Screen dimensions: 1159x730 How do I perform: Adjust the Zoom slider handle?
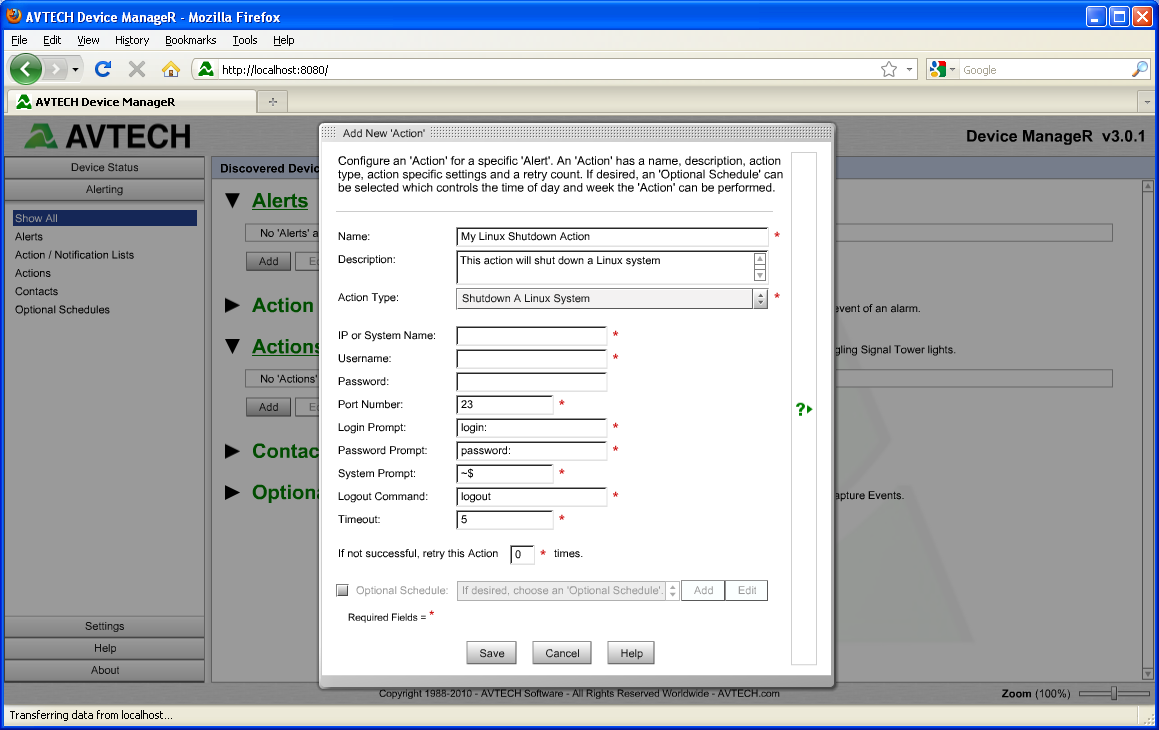click(1113, 693)
